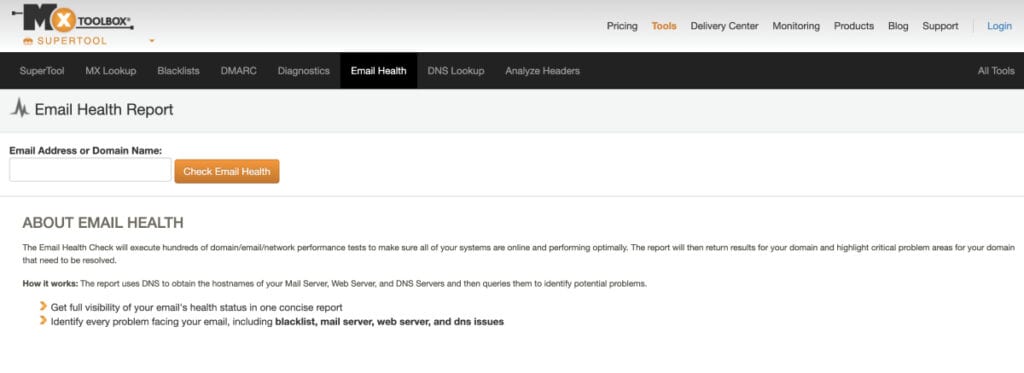Open the Blacklists tab
Image resolution: width=1024 pixels, height=373 pixels.
[x=178, y=71]
